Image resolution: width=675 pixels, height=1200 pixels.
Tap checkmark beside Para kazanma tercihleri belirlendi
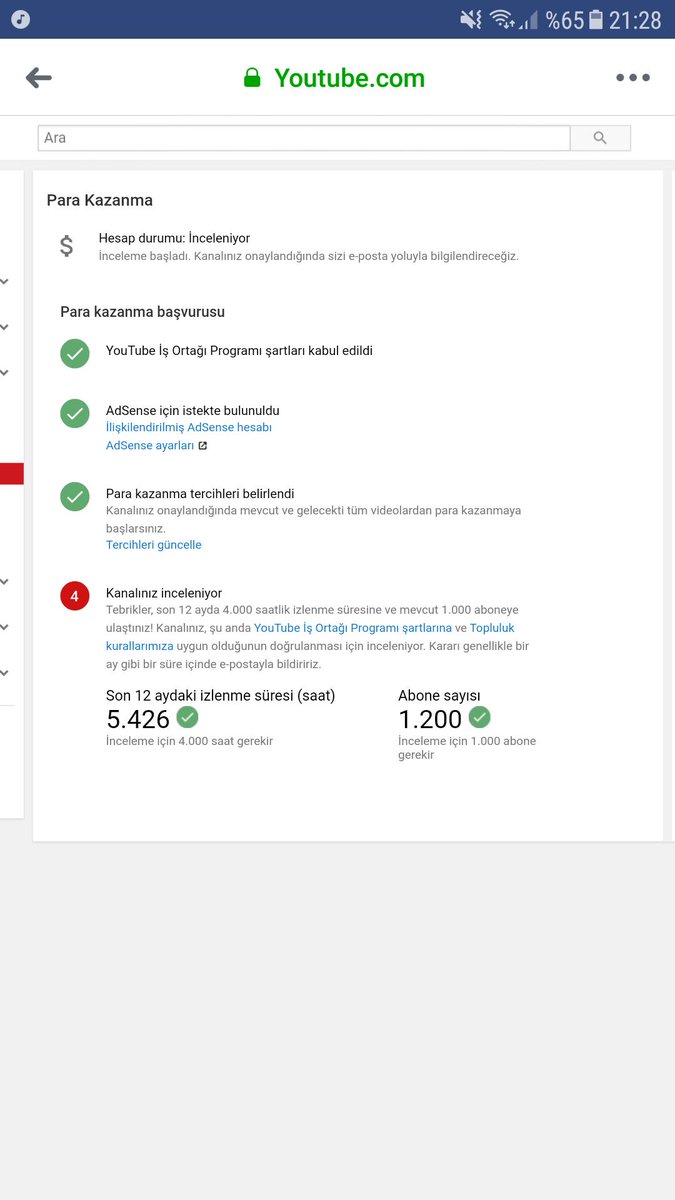(x=75, y=496)
